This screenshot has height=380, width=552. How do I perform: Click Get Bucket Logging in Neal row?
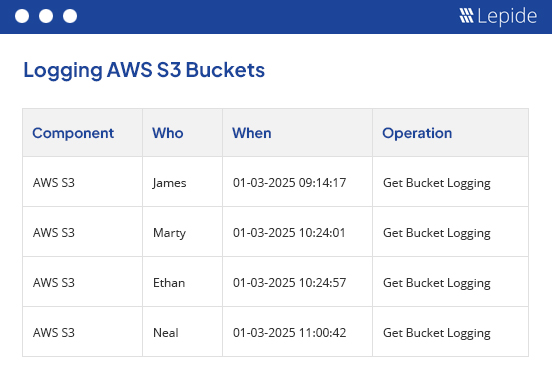point(437,333)
